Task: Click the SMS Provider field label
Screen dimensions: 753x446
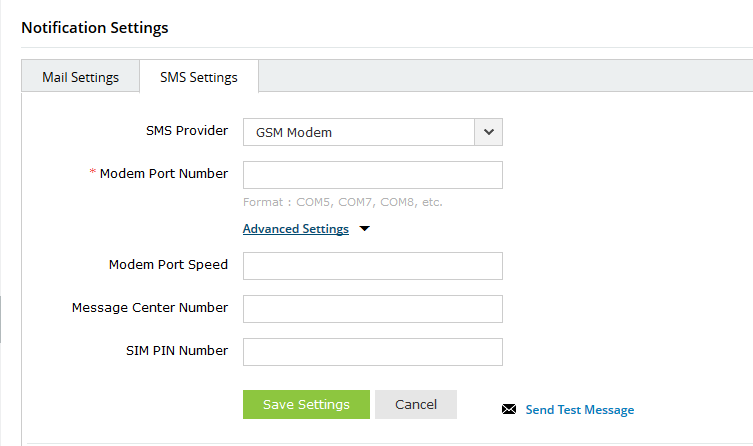Action: [x=187, y=131]
